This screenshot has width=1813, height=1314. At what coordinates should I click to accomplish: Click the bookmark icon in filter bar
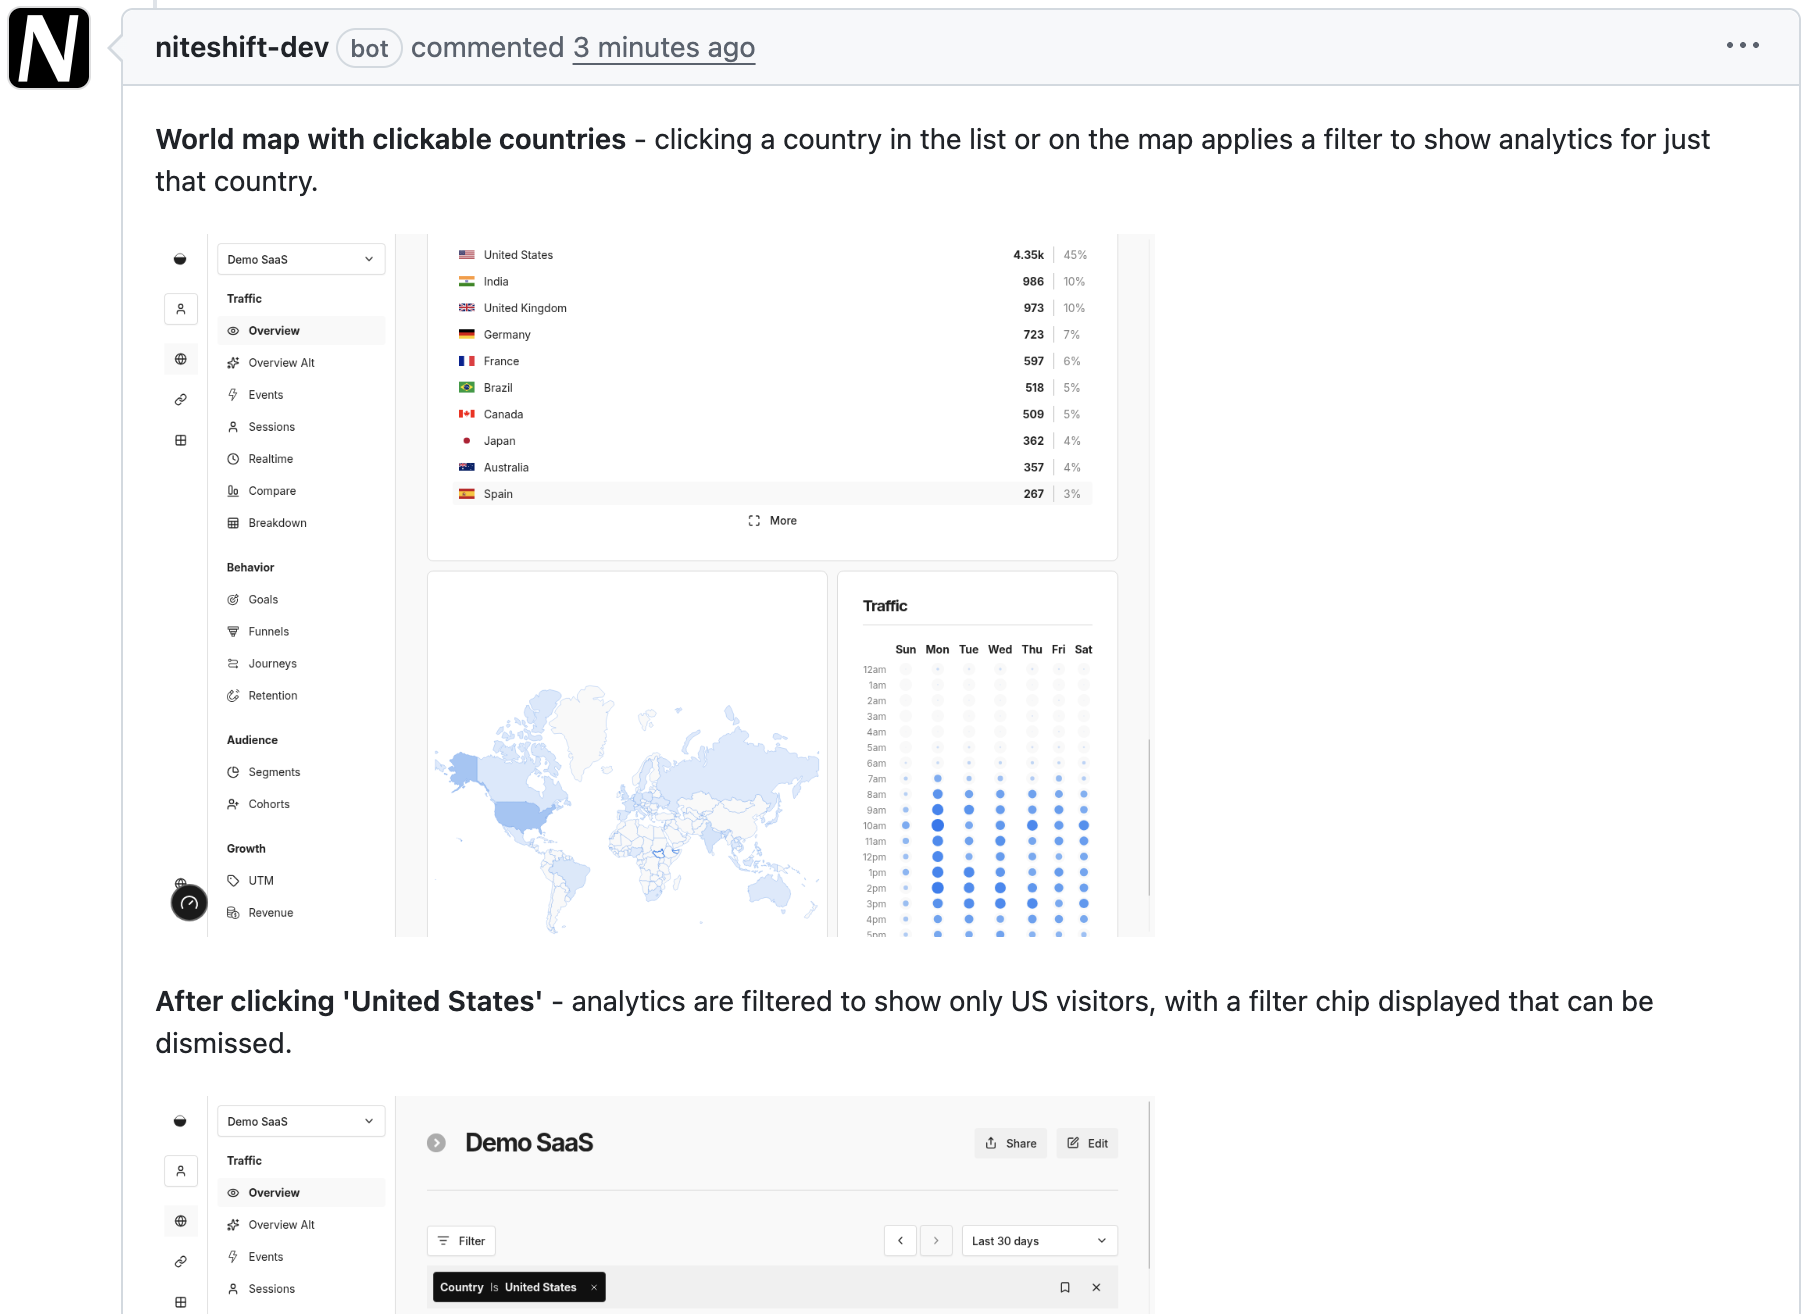[1065, 1287]
